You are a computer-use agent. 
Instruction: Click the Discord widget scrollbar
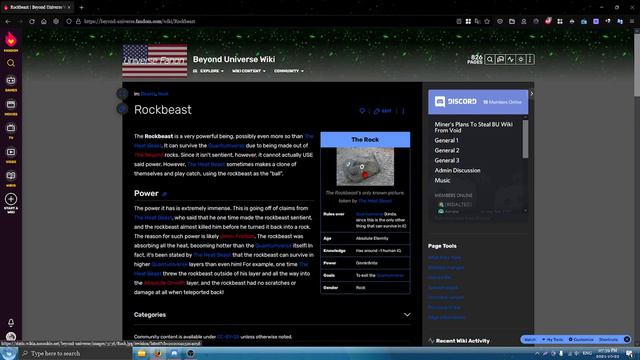click(x=525, y=139)
